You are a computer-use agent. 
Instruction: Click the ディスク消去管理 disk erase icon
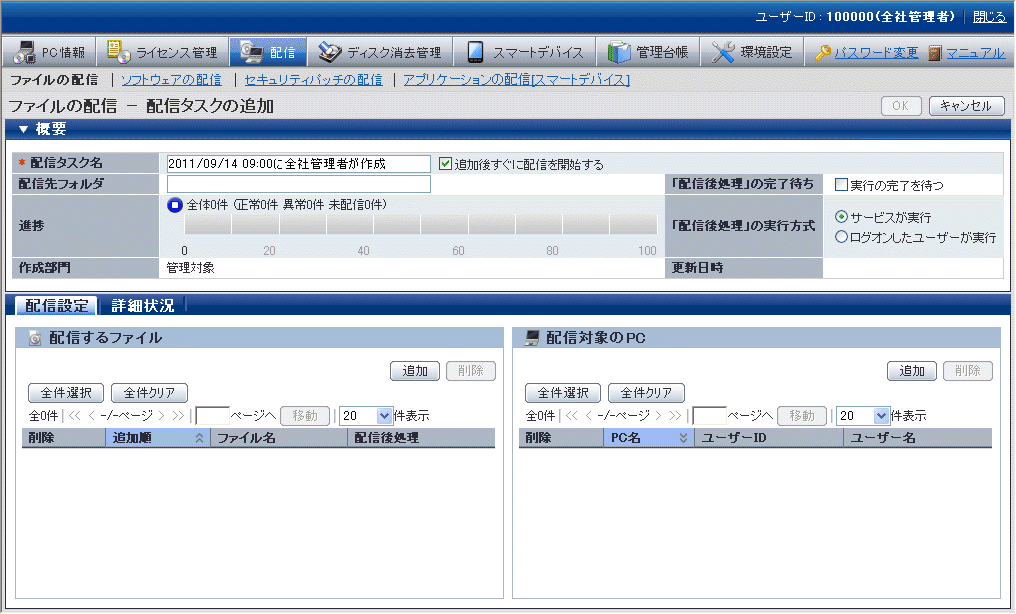(330, 52)
